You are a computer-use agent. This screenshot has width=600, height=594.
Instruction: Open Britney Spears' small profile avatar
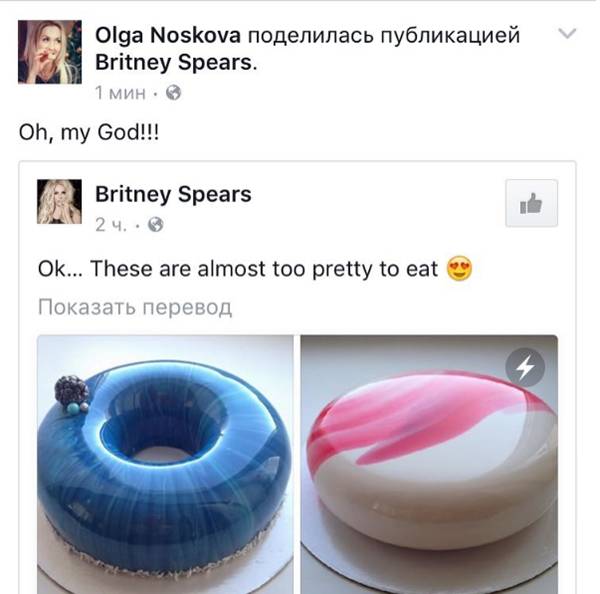coord(59,201)
